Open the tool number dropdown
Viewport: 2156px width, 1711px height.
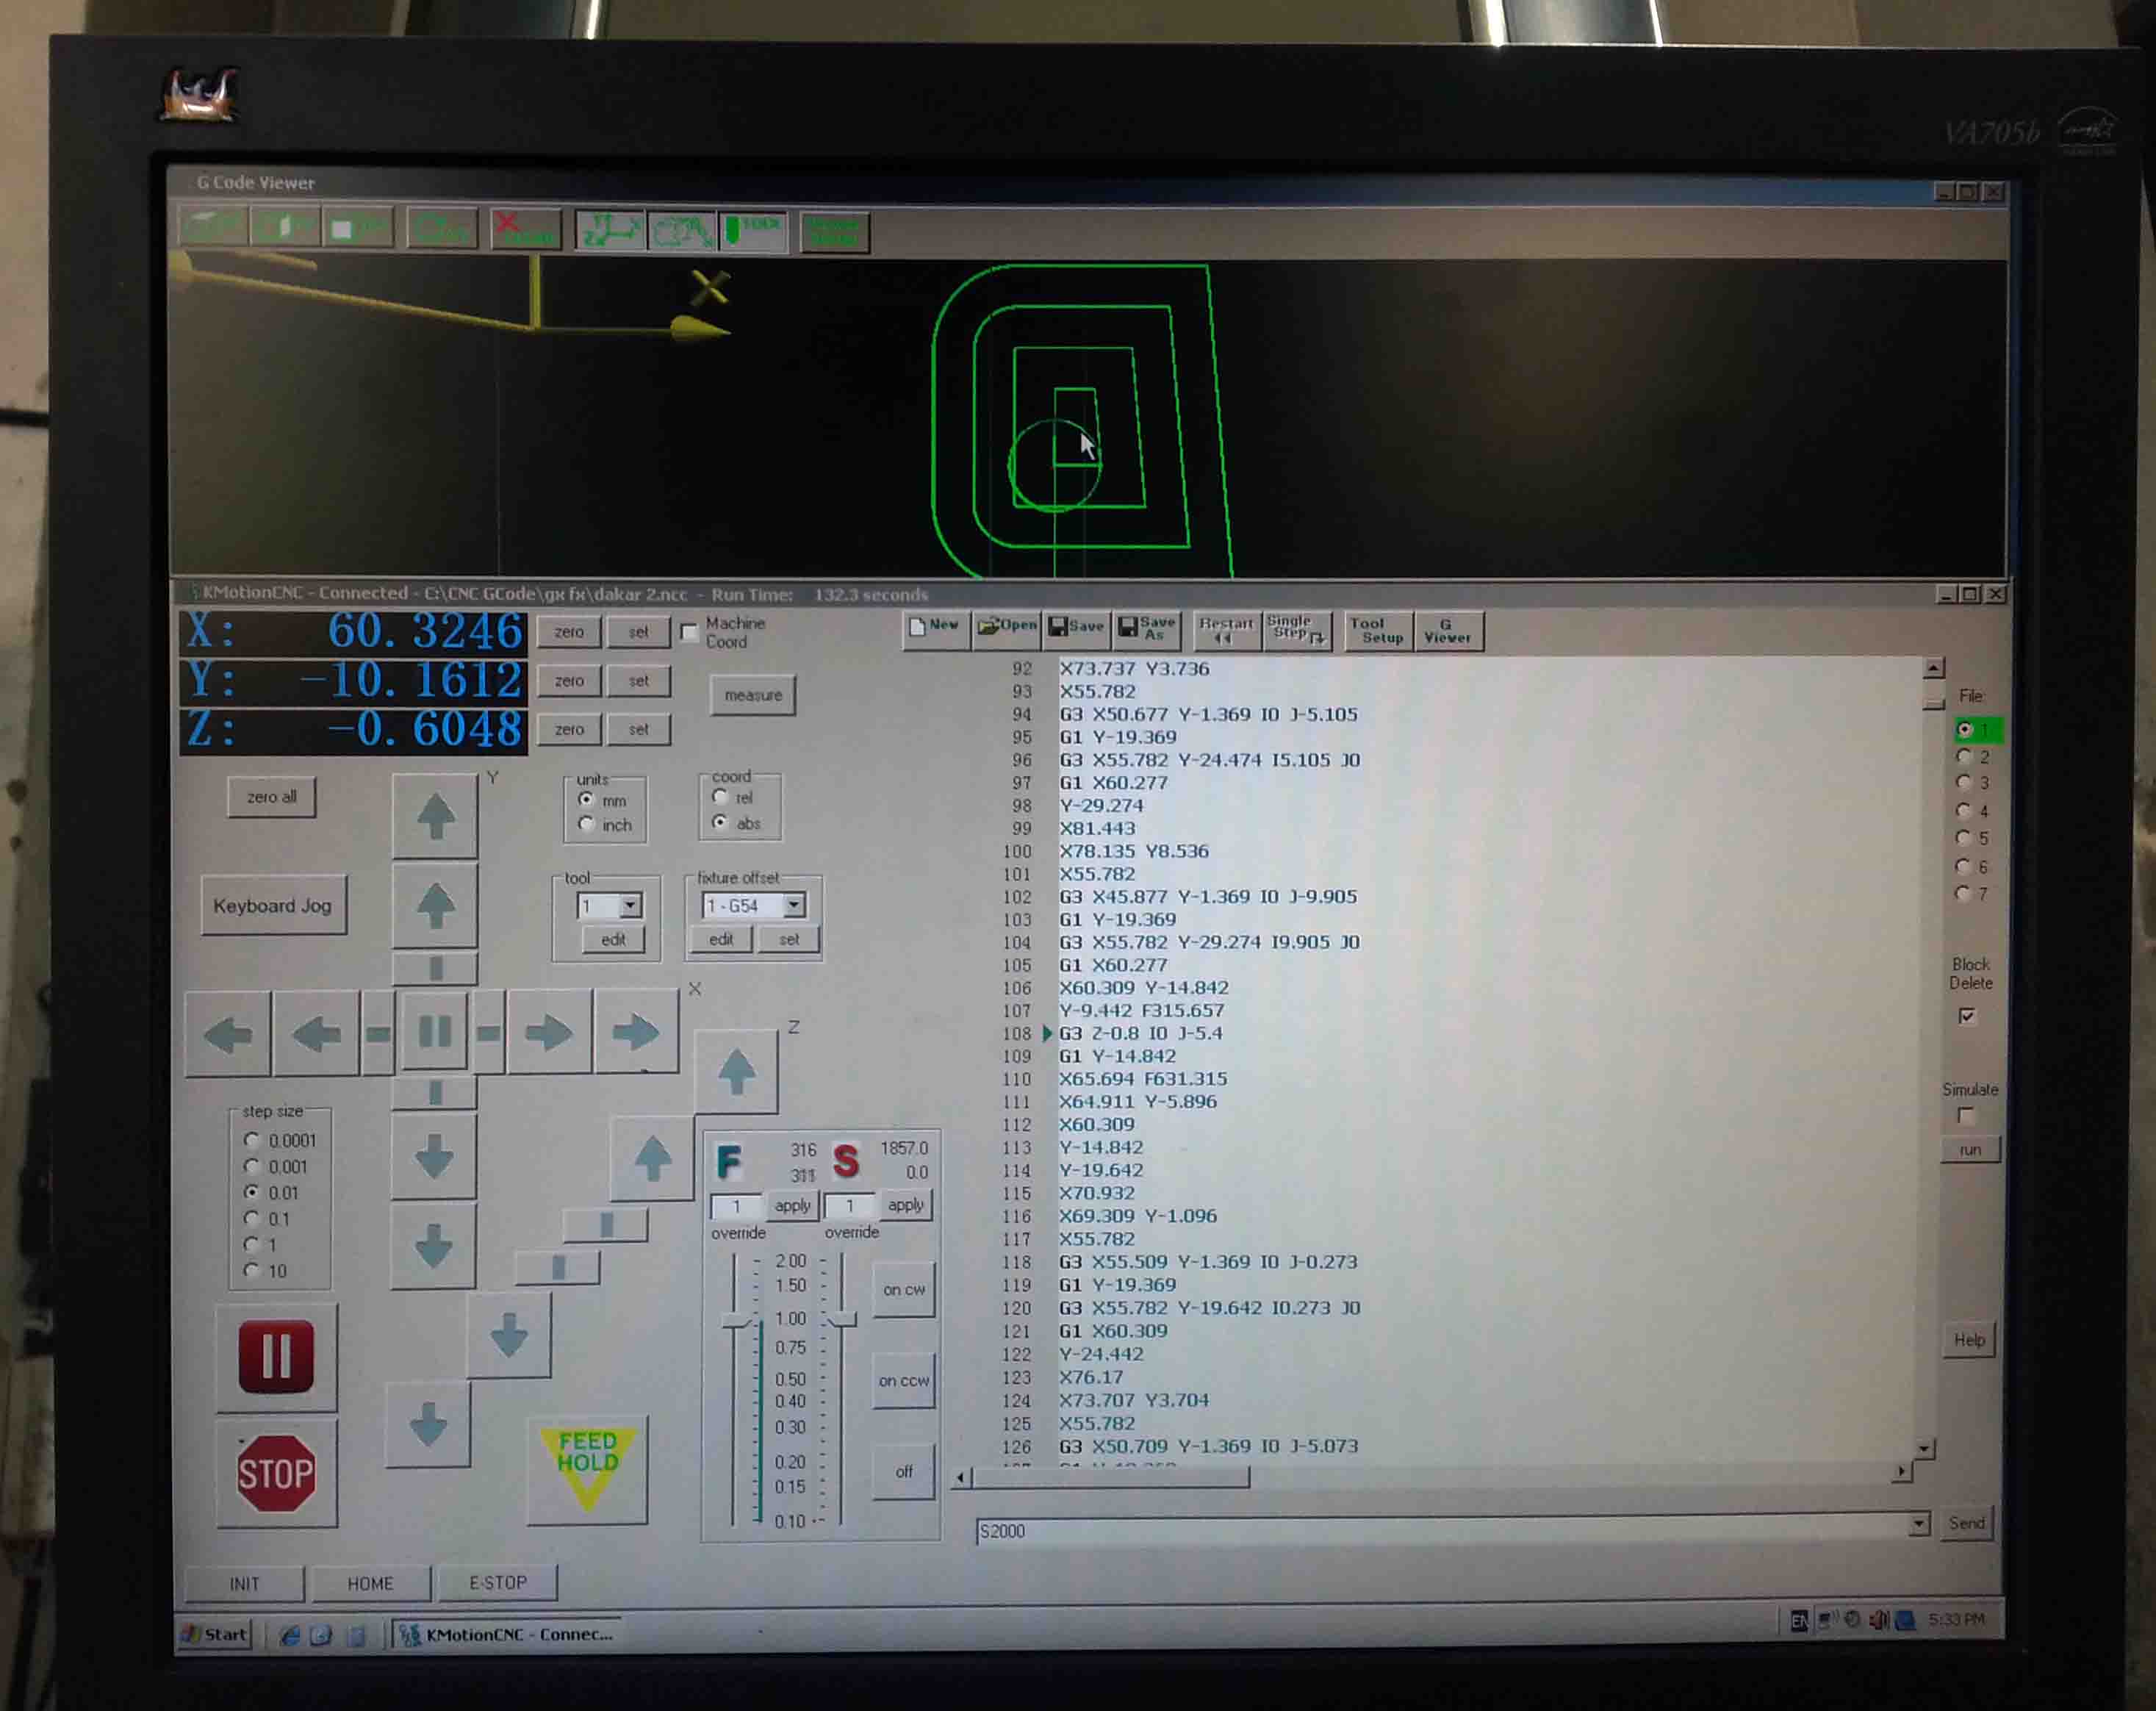coord(630,906)
